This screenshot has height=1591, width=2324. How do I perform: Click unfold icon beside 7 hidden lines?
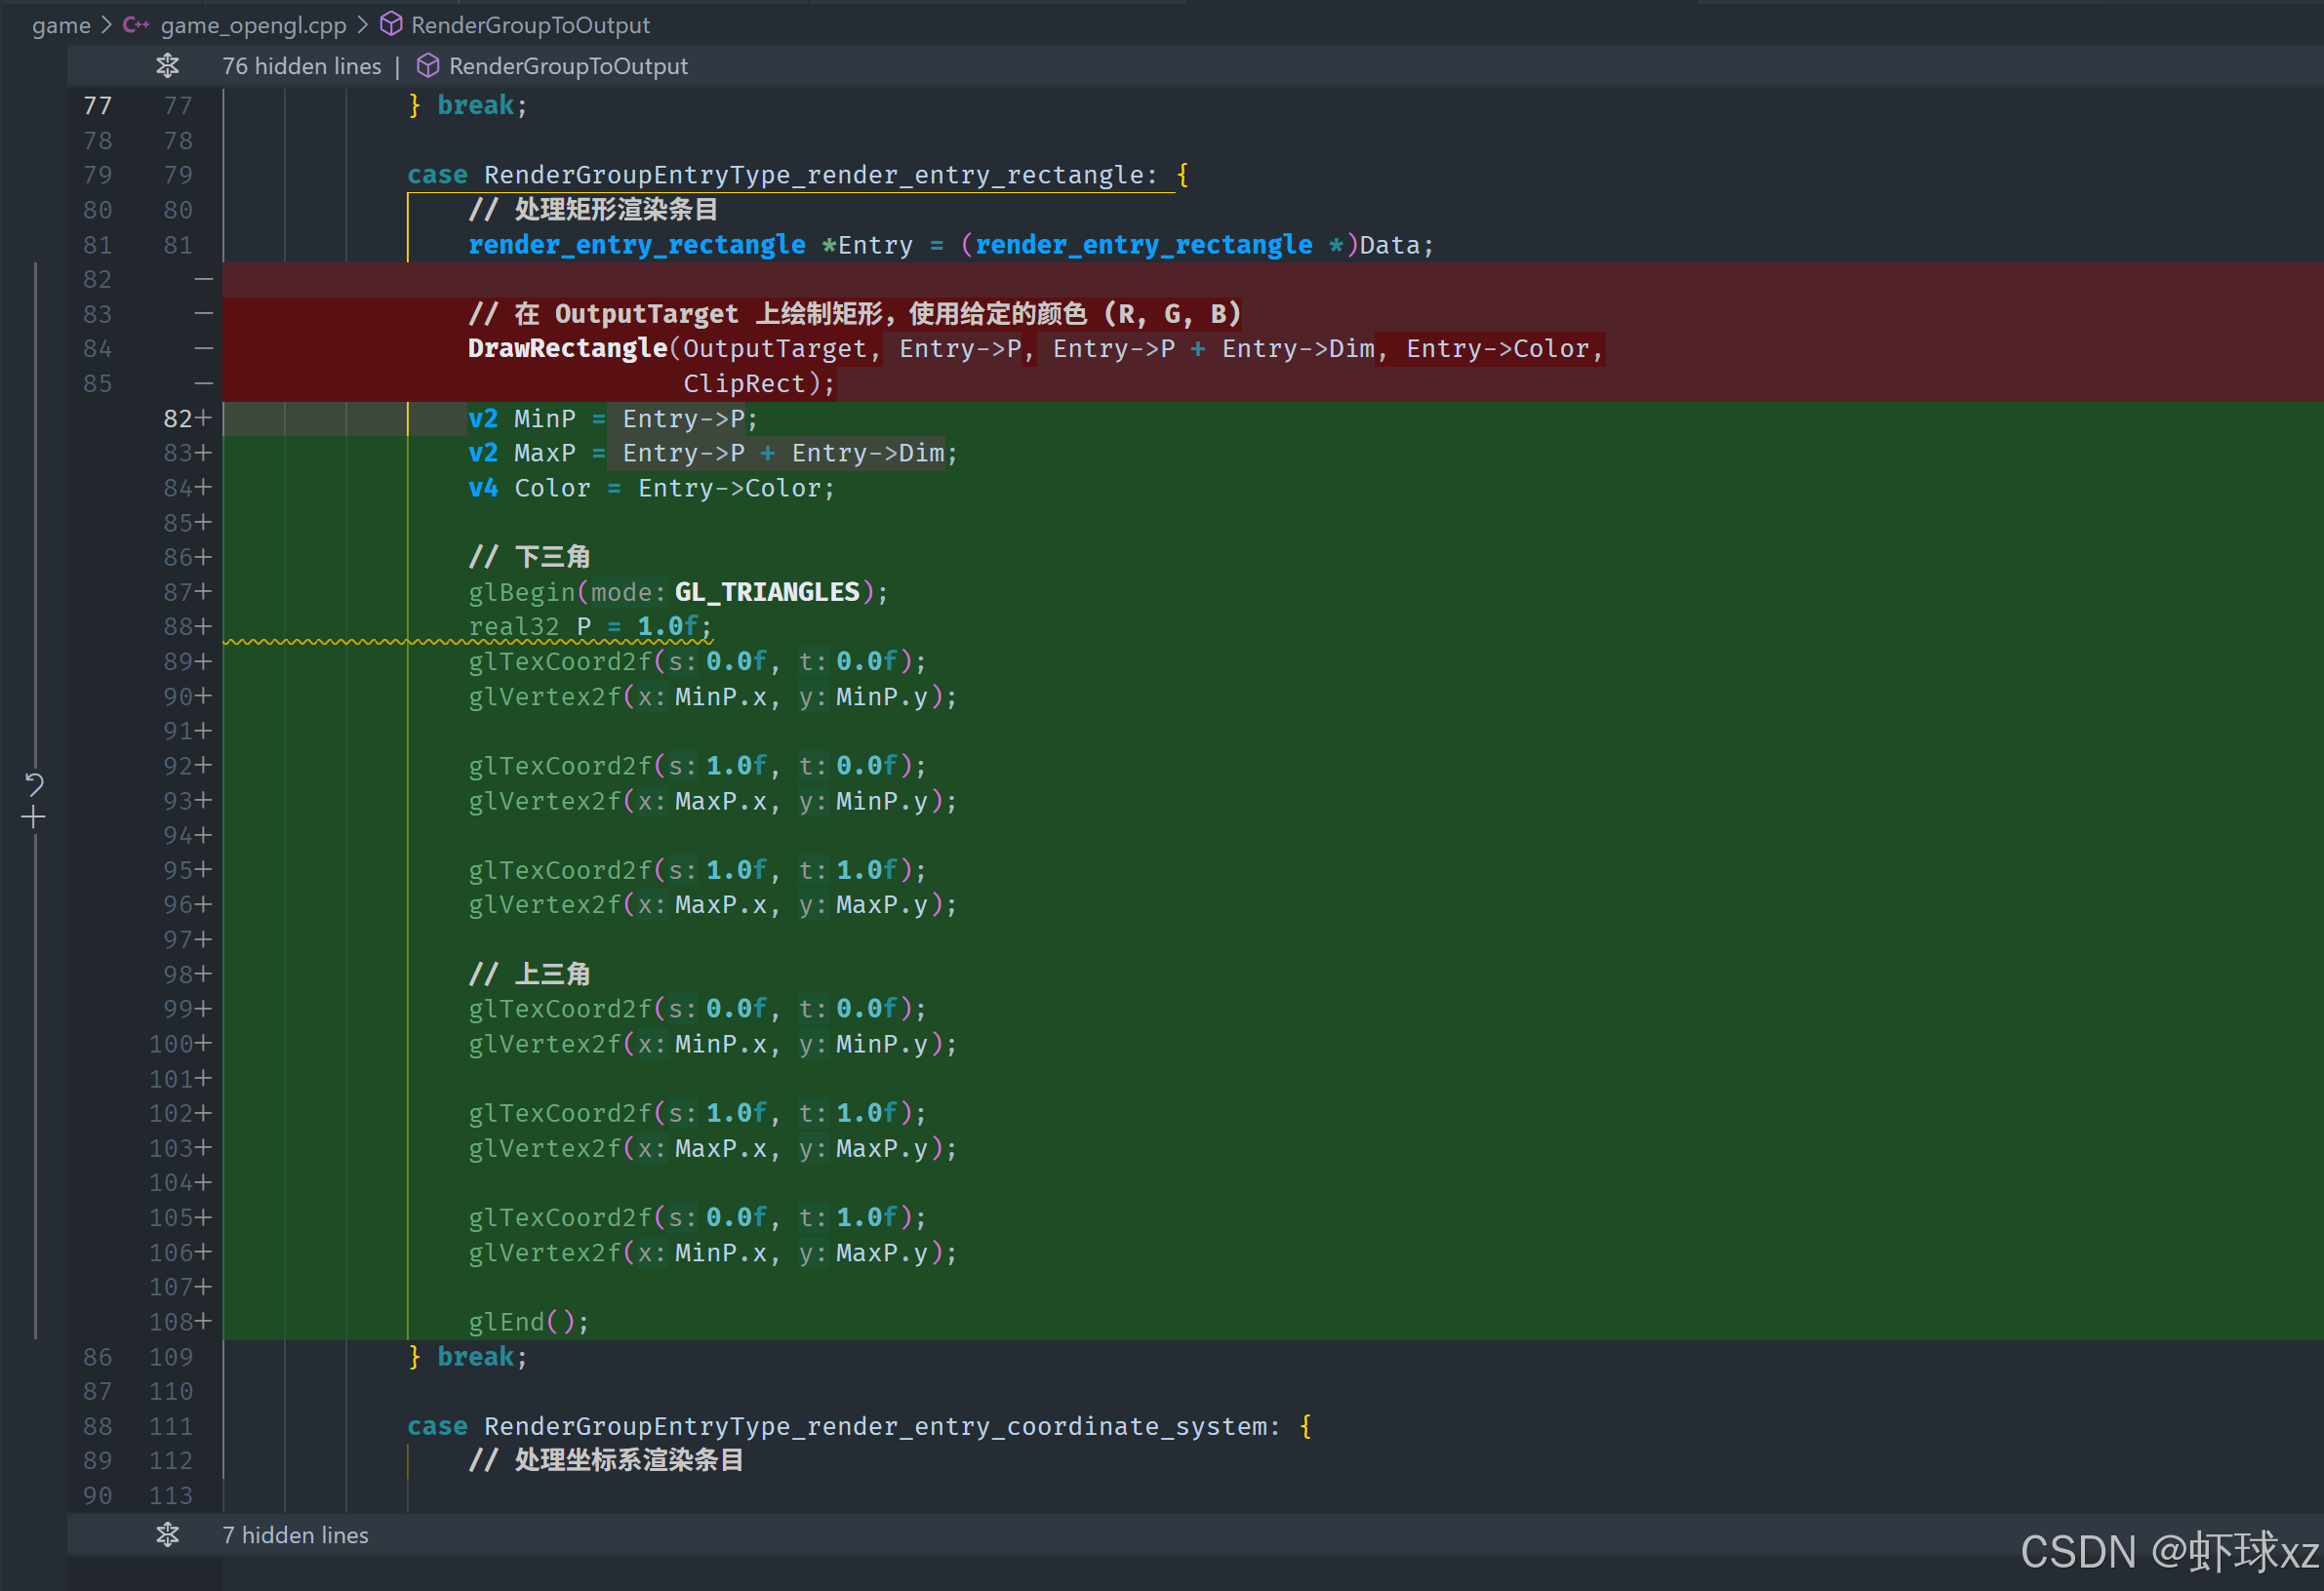167,1535
